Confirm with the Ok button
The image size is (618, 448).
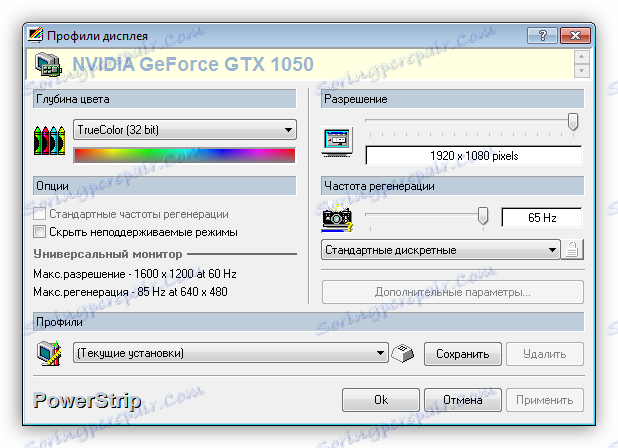tap(381, 400)
